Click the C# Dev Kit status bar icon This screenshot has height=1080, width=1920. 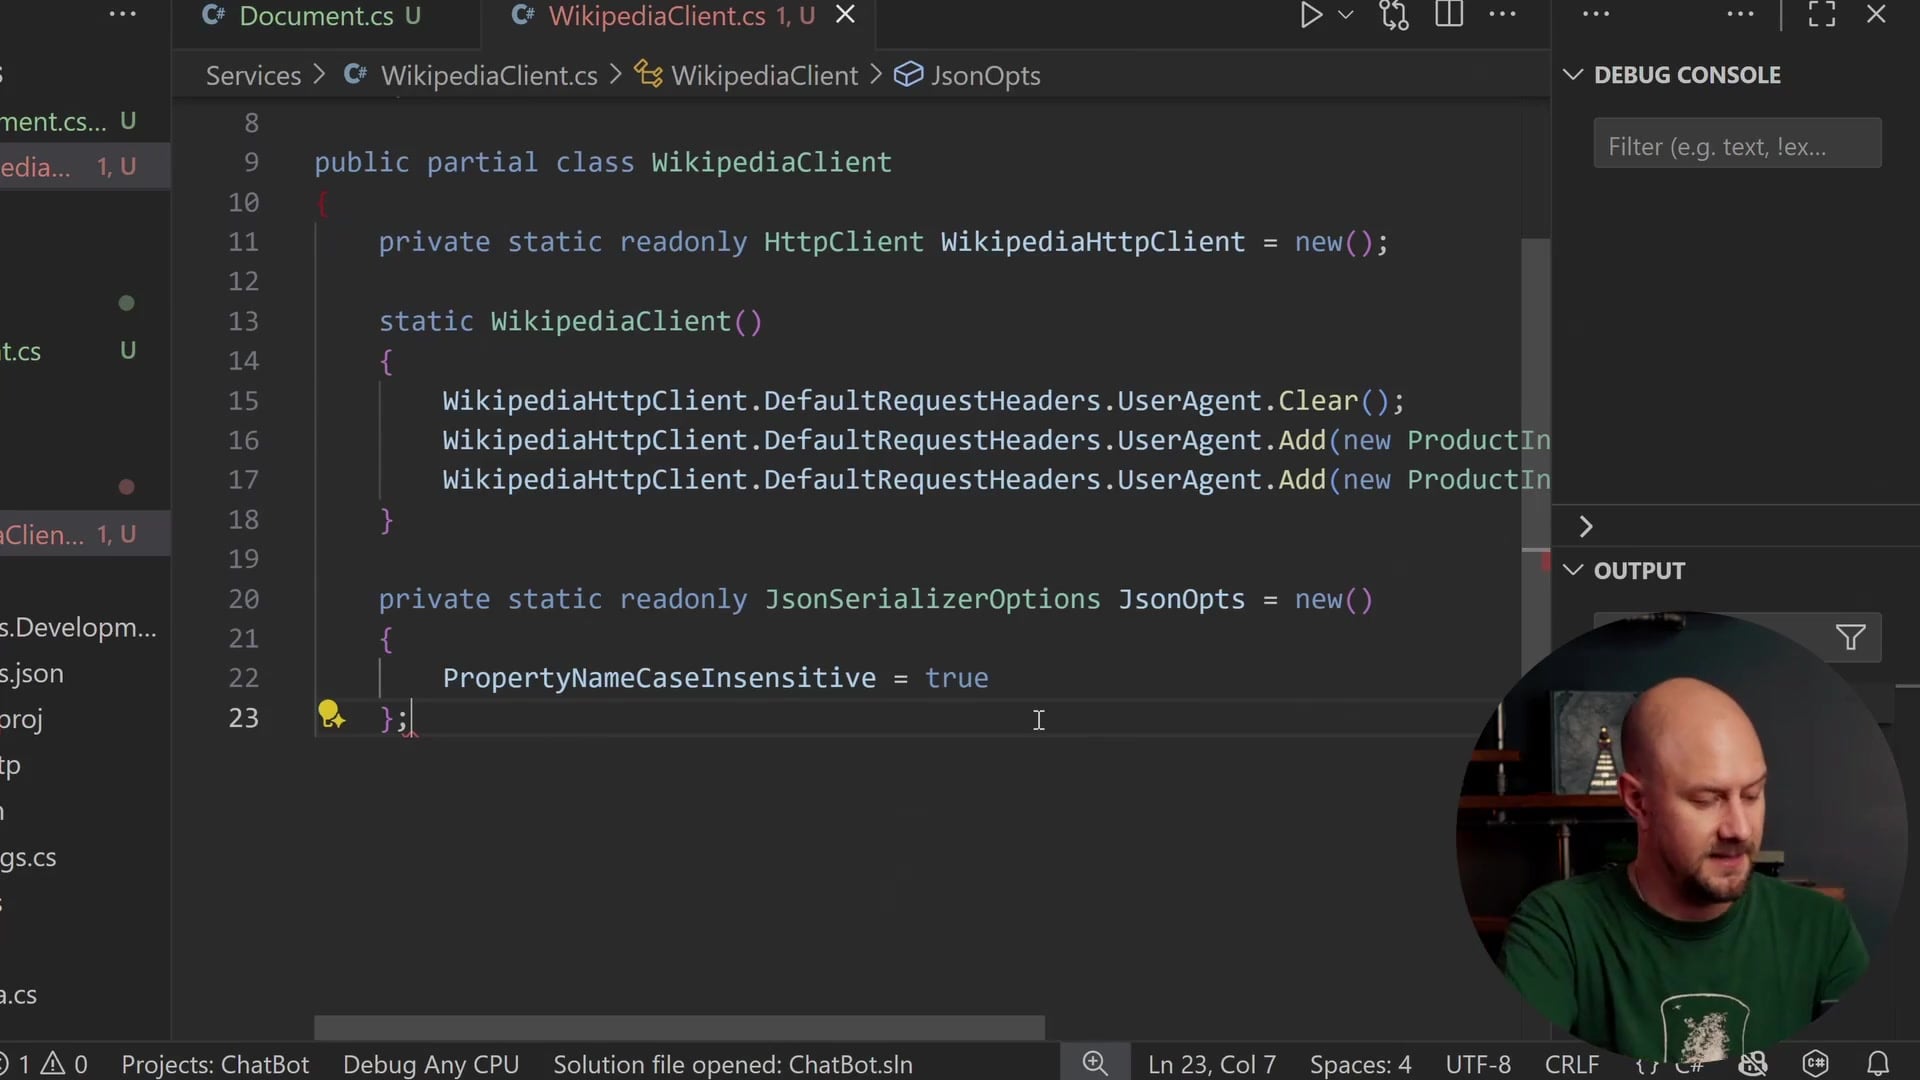pyautogui.click(x=1815, y=1063)
